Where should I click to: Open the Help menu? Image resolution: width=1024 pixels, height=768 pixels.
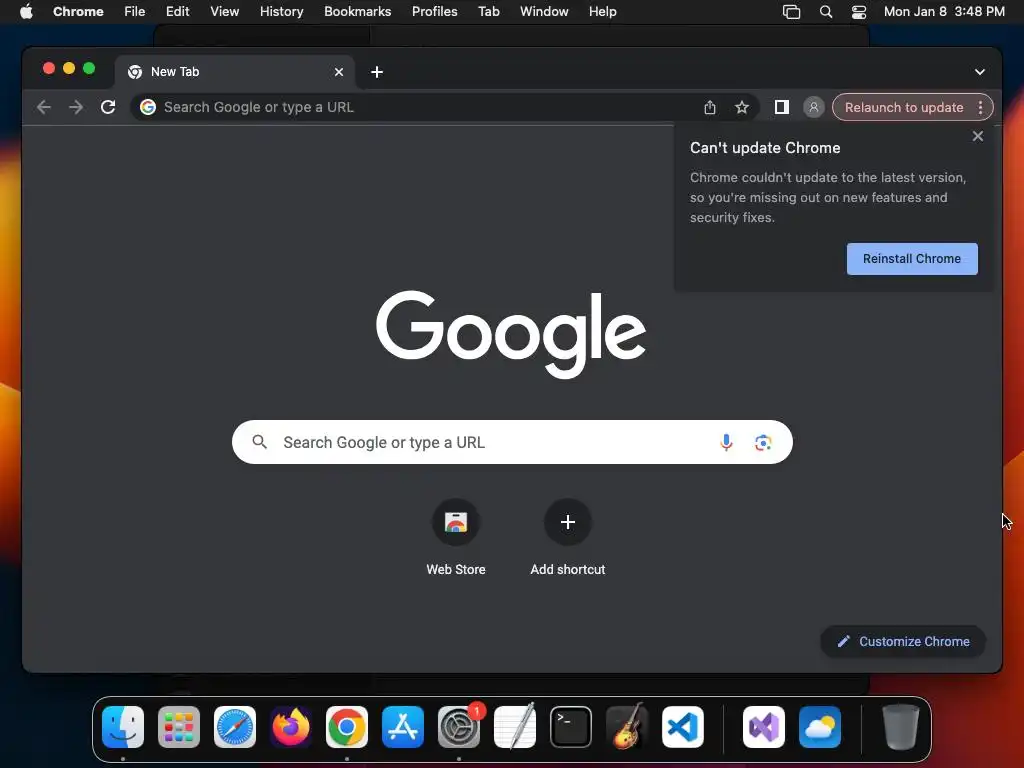pyautogui.click(x=602, y=12)
